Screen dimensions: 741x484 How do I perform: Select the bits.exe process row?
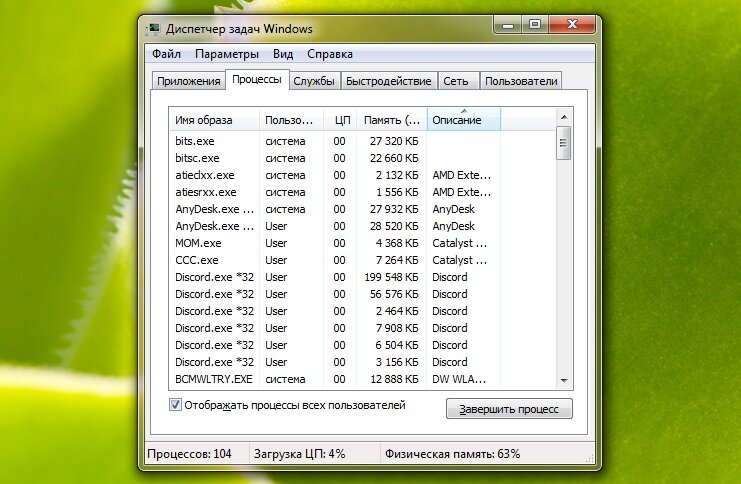coord(362,141)
